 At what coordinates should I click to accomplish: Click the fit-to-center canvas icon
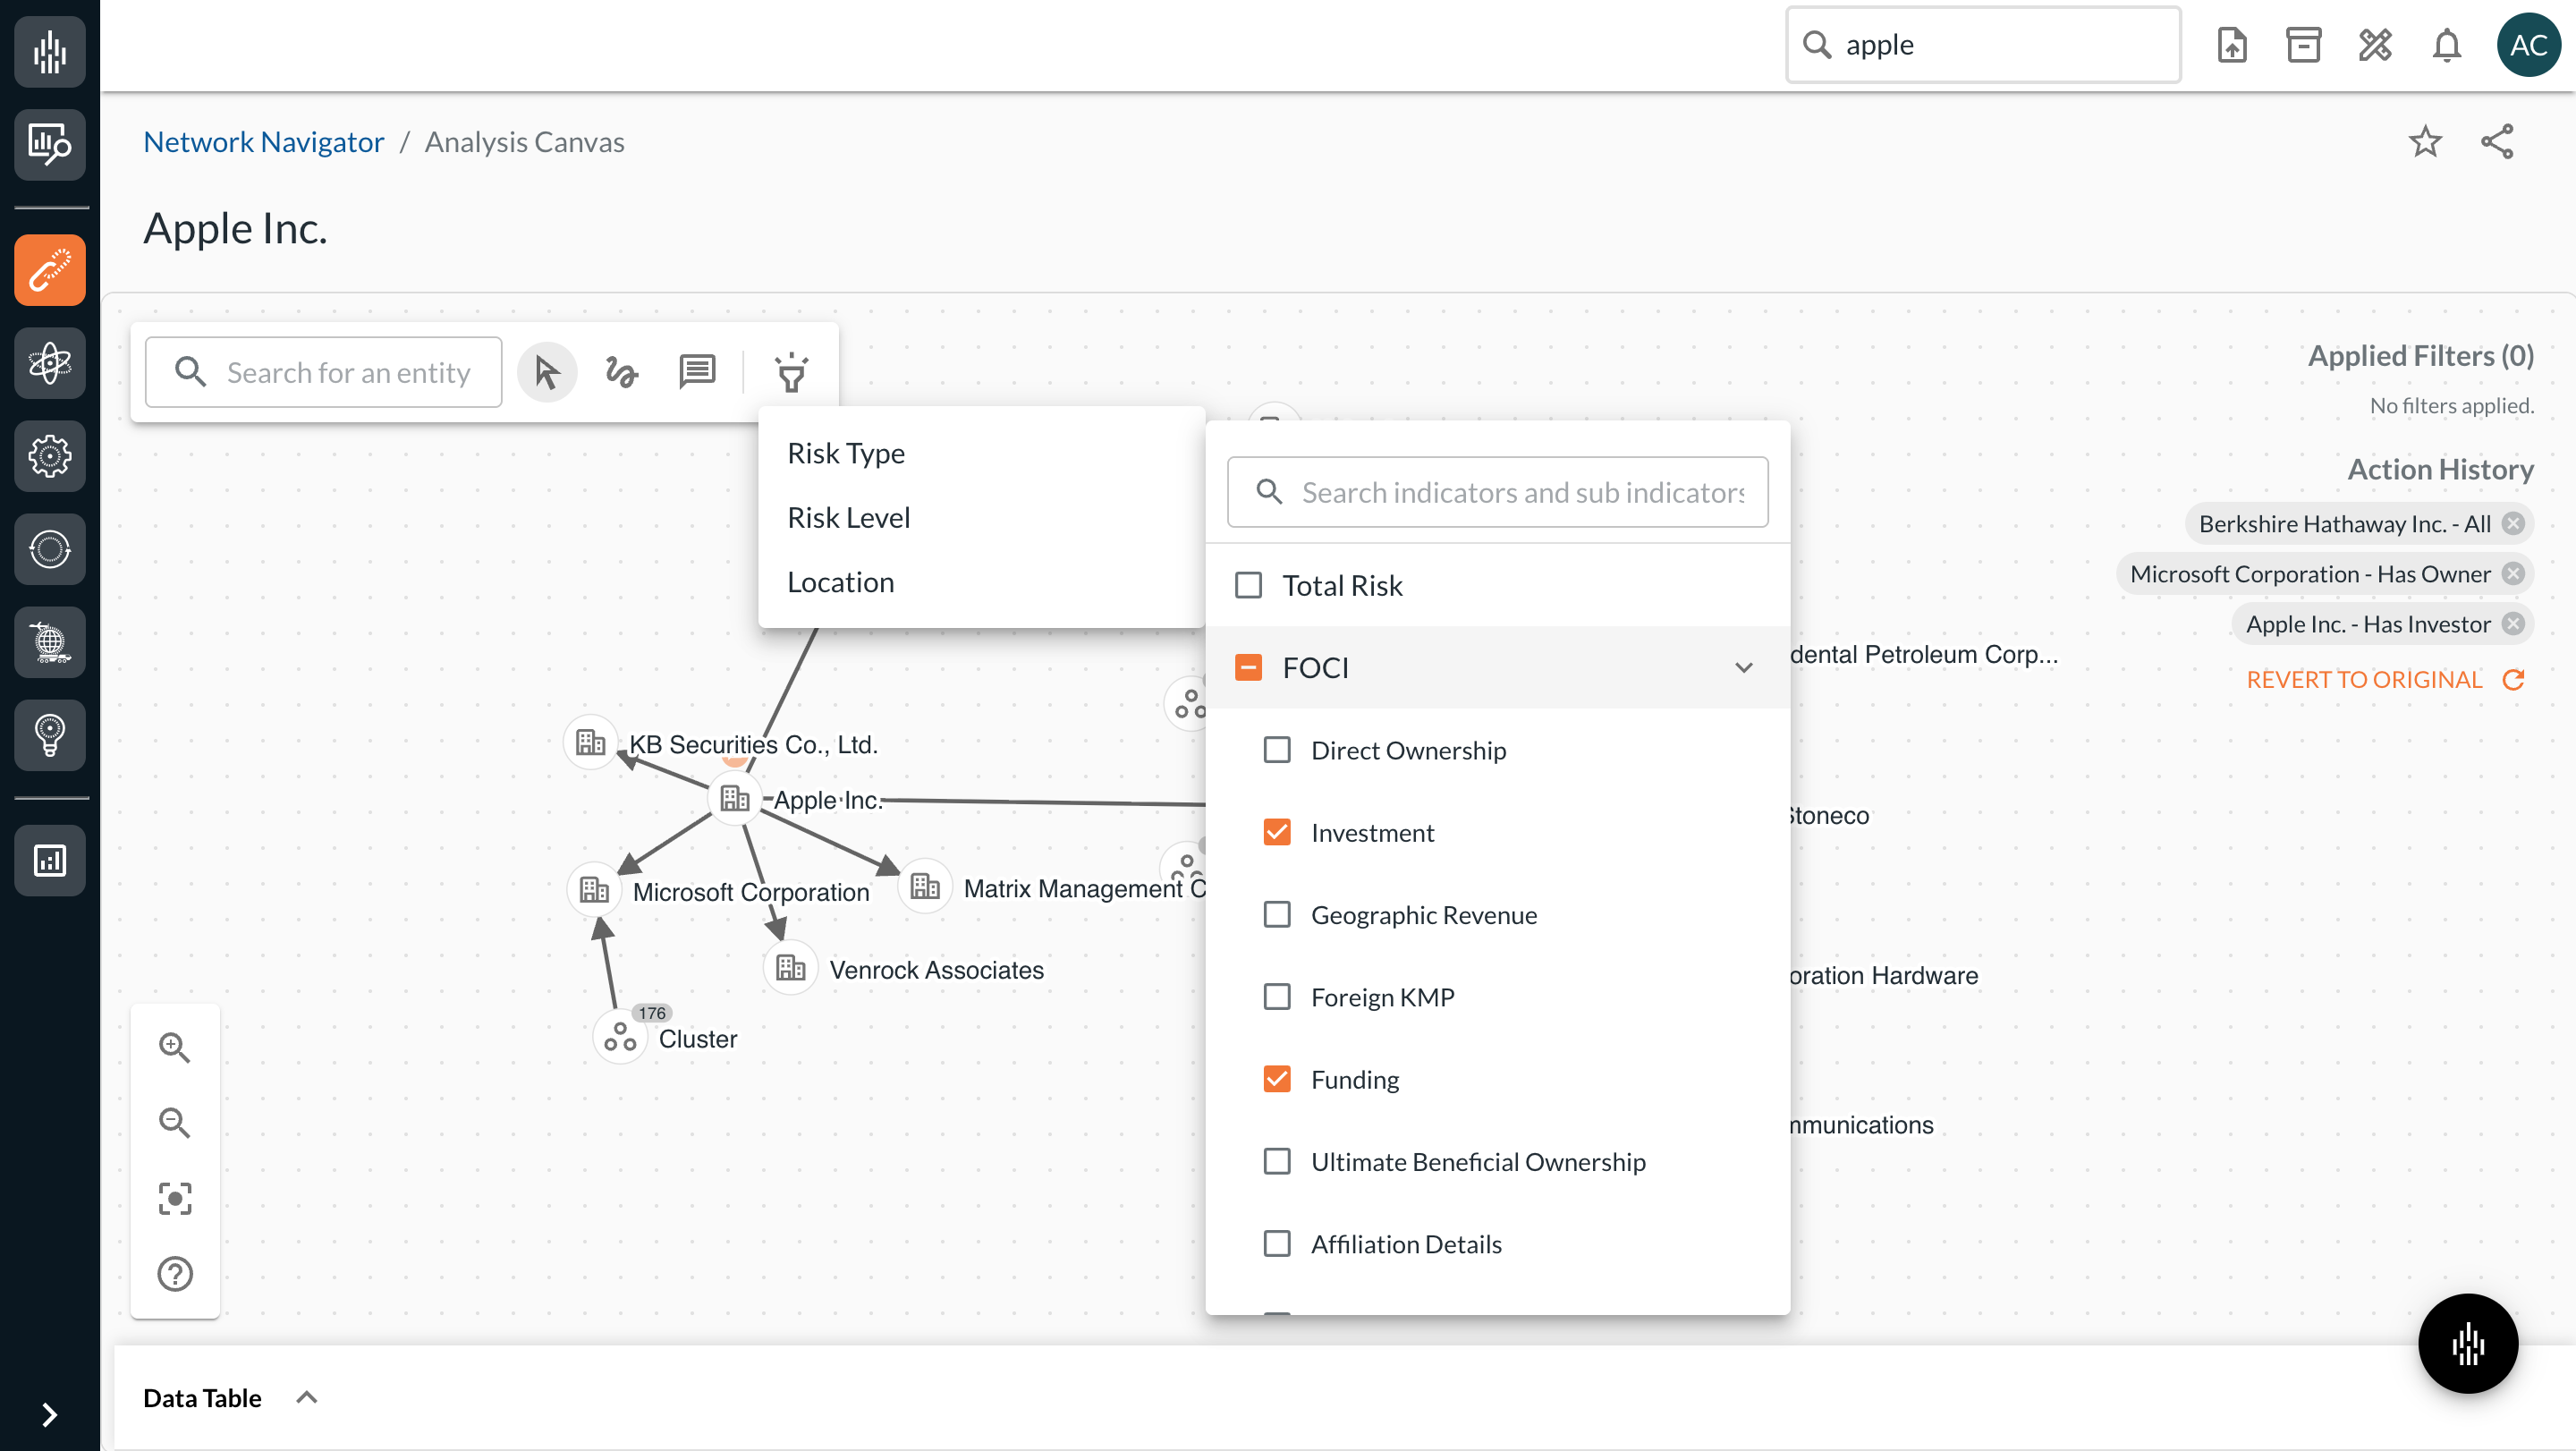click(x=175, y=1198)
